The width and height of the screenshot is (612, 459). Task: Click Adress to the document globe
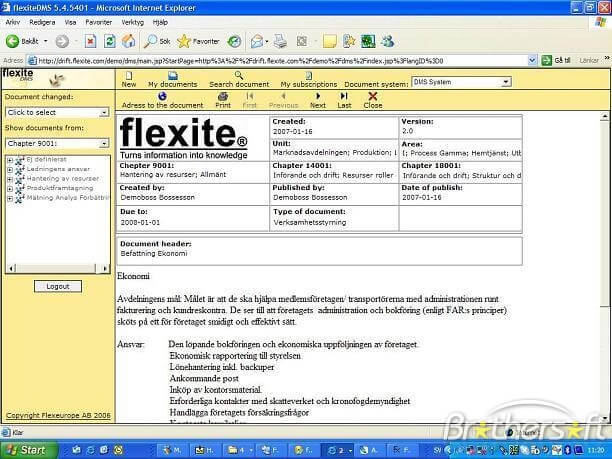(162, 100)
